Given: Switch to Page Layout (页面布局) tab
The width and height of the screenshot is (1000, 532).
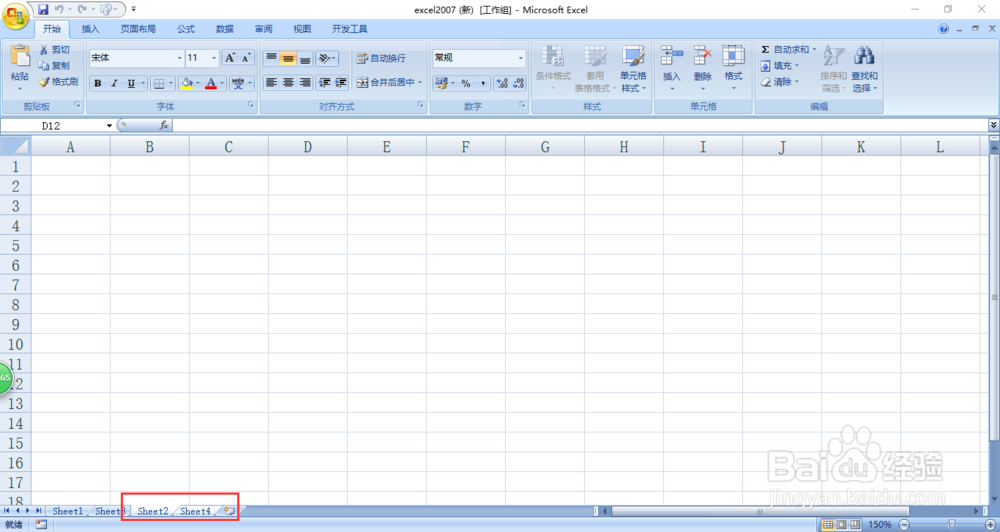Looking at the screenshot, I should click(138, 29).
